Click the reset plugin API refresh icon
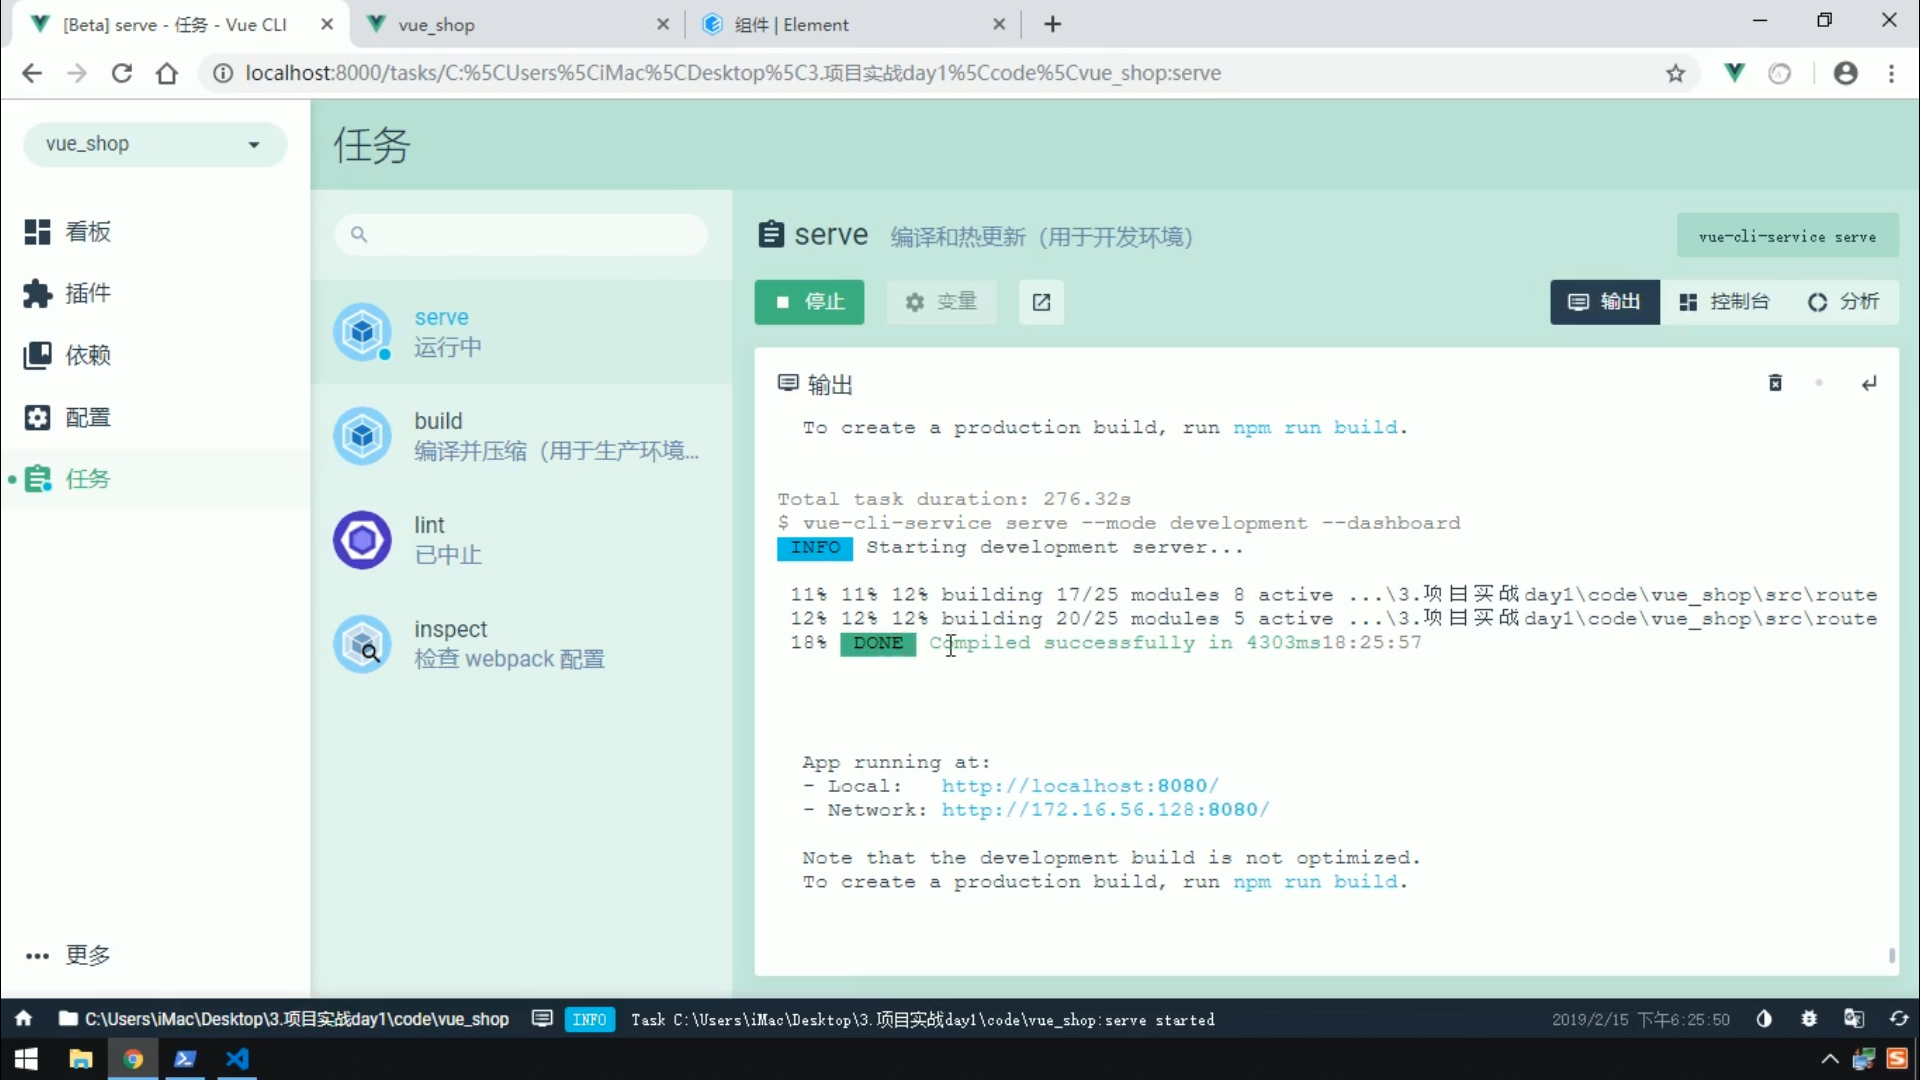The image size is (1920, 1080). (x=1899, y=1019)
